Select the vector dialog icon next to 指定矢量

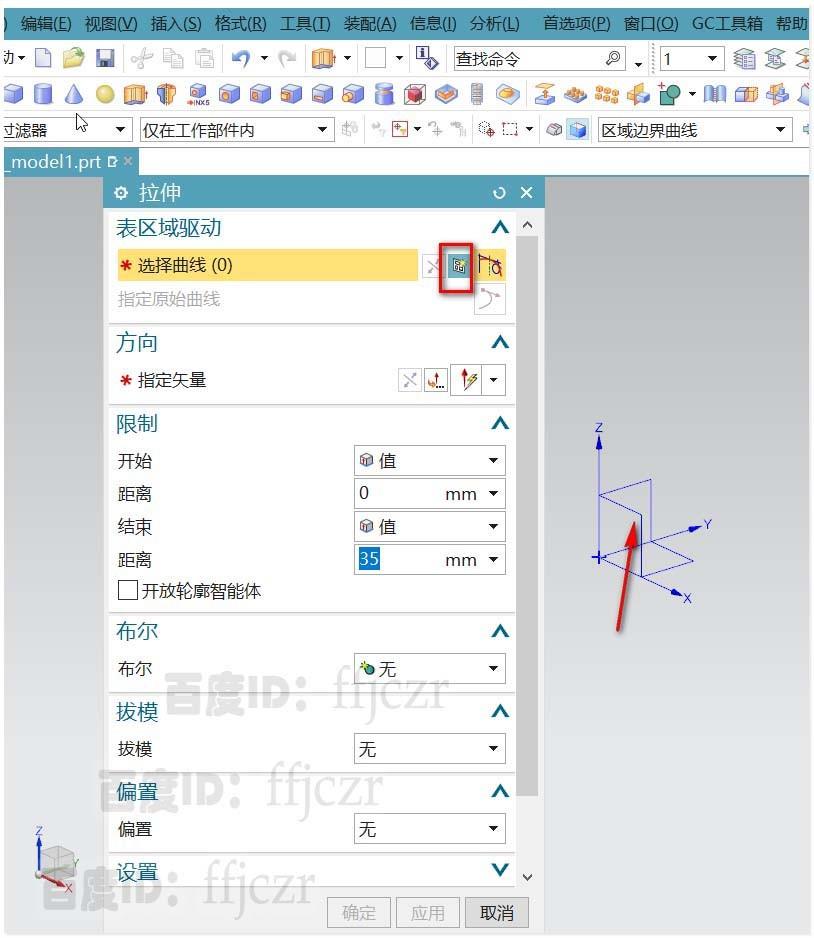click(437, 379)
